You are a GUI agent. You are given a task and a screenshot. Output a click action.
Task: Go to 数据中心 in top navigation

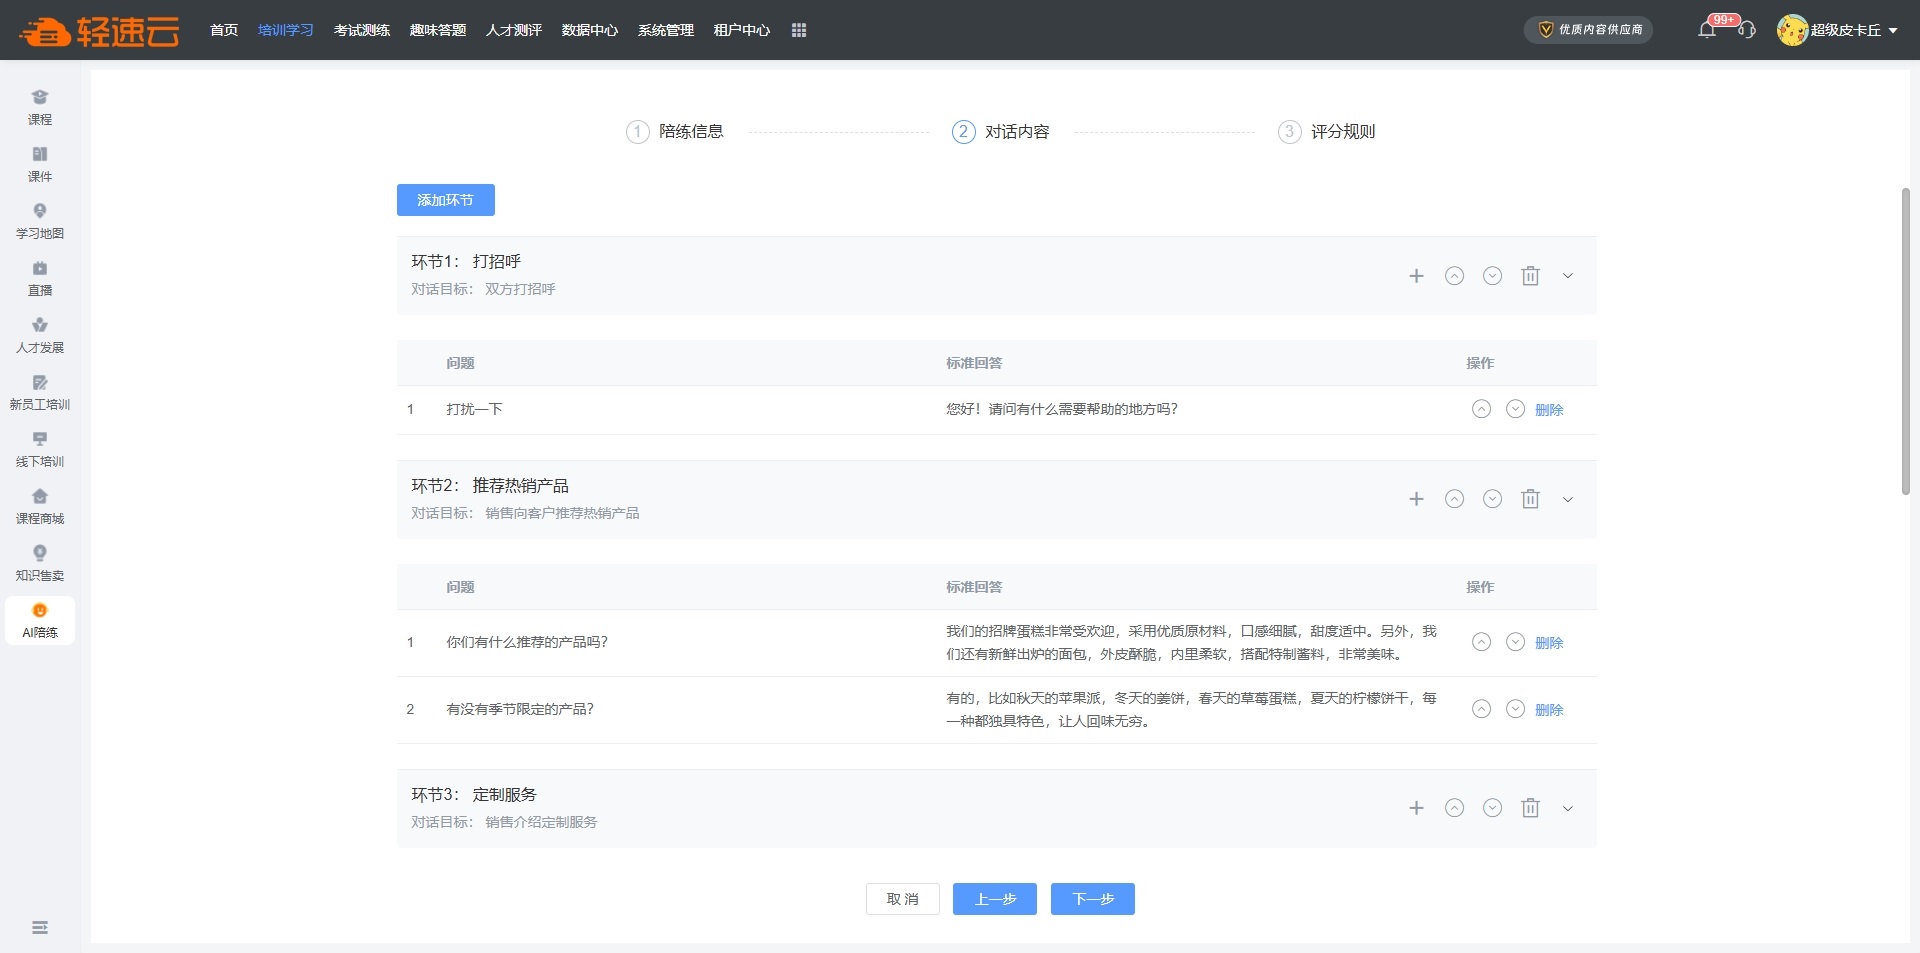[590, 30]
